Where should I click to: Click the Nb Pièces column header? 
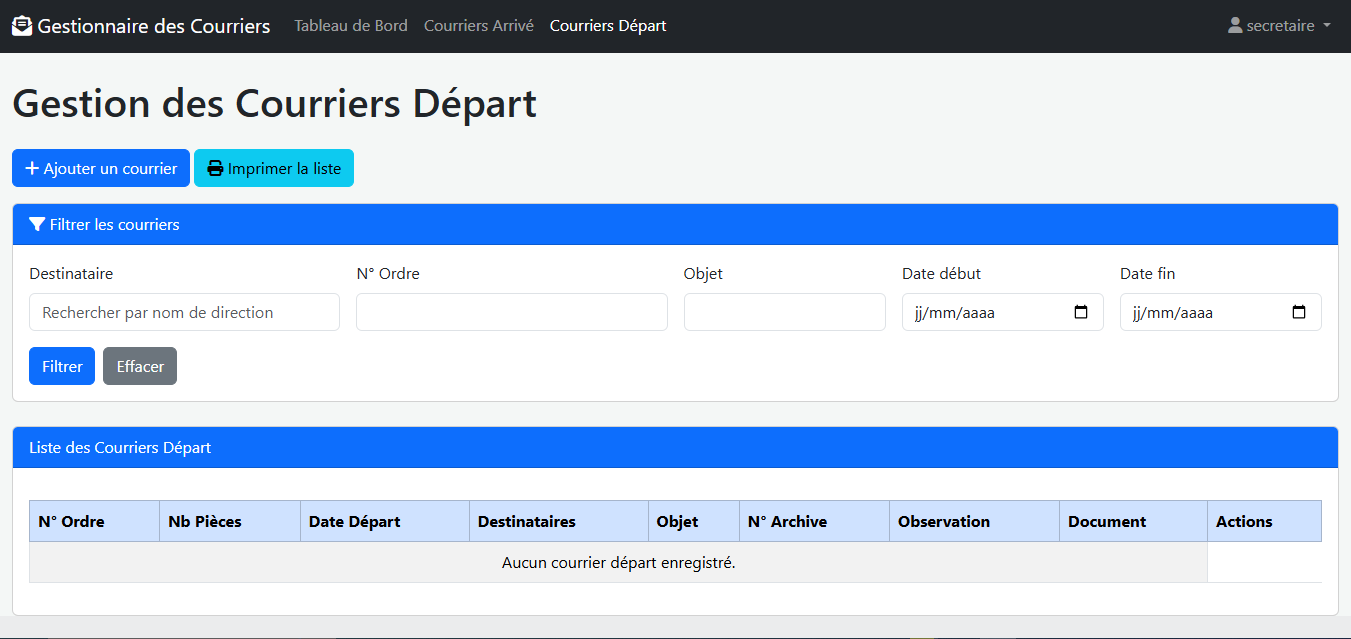click(x=230, y=521)
